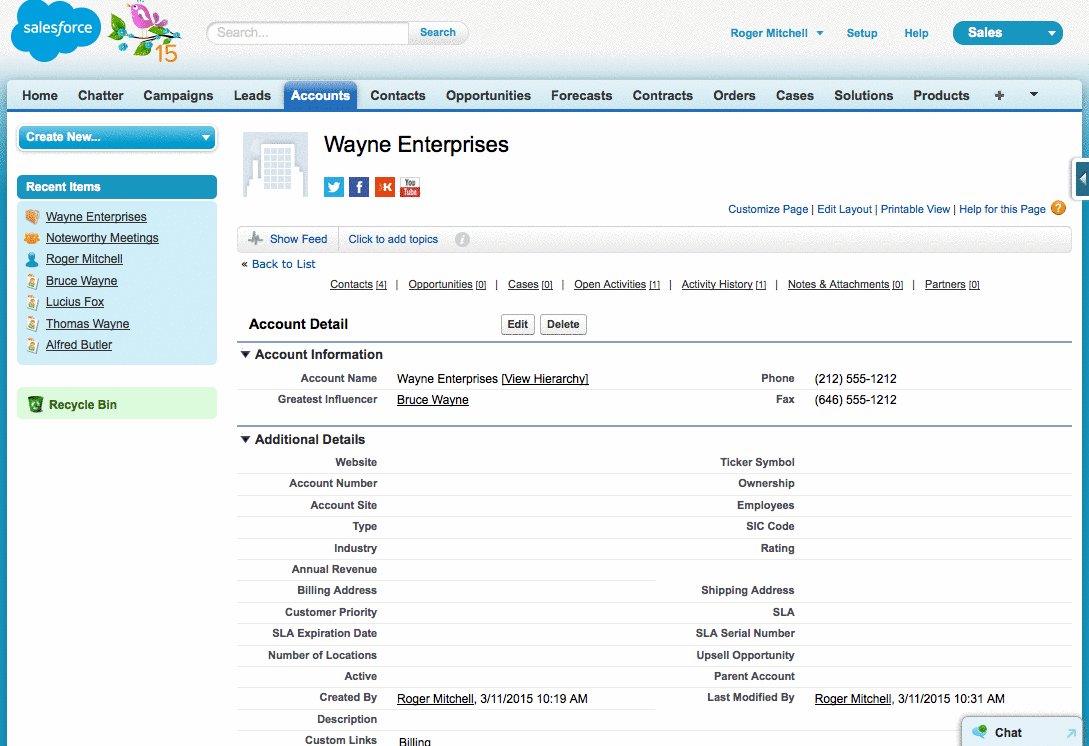The width and height of the screenshot is (1089, 746).
Task: Open the YouTube social icon
Action: coord(410,187)
